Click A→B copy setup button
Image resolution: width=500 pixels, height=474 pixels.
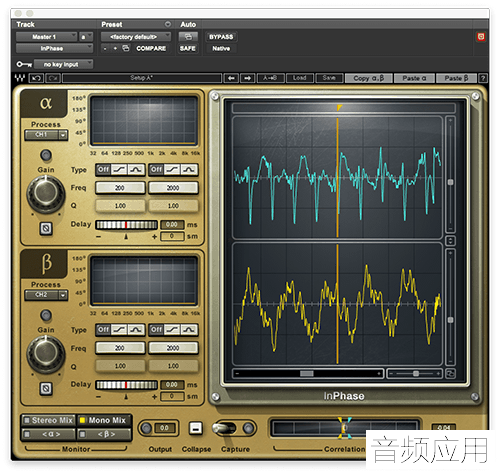pos(270,78)
